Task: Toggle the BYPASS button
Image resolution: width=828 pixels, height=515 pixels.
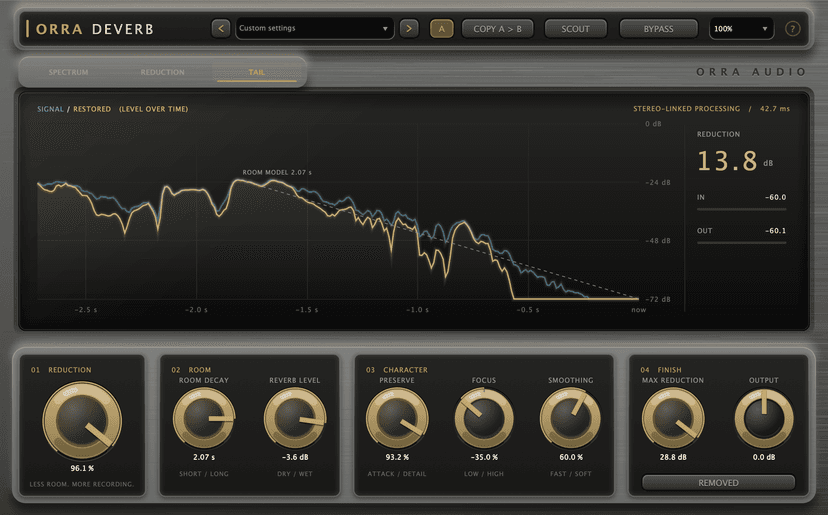Action: (x=658, y=29)
